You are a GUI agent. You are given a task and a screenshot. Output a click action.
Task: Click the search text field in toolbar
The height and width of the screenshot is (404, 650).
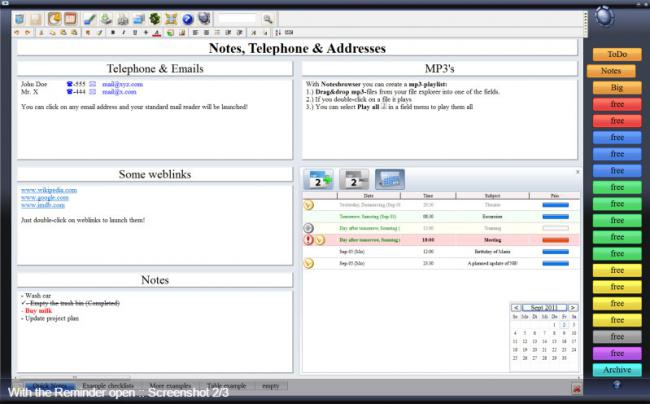point(238,19)
